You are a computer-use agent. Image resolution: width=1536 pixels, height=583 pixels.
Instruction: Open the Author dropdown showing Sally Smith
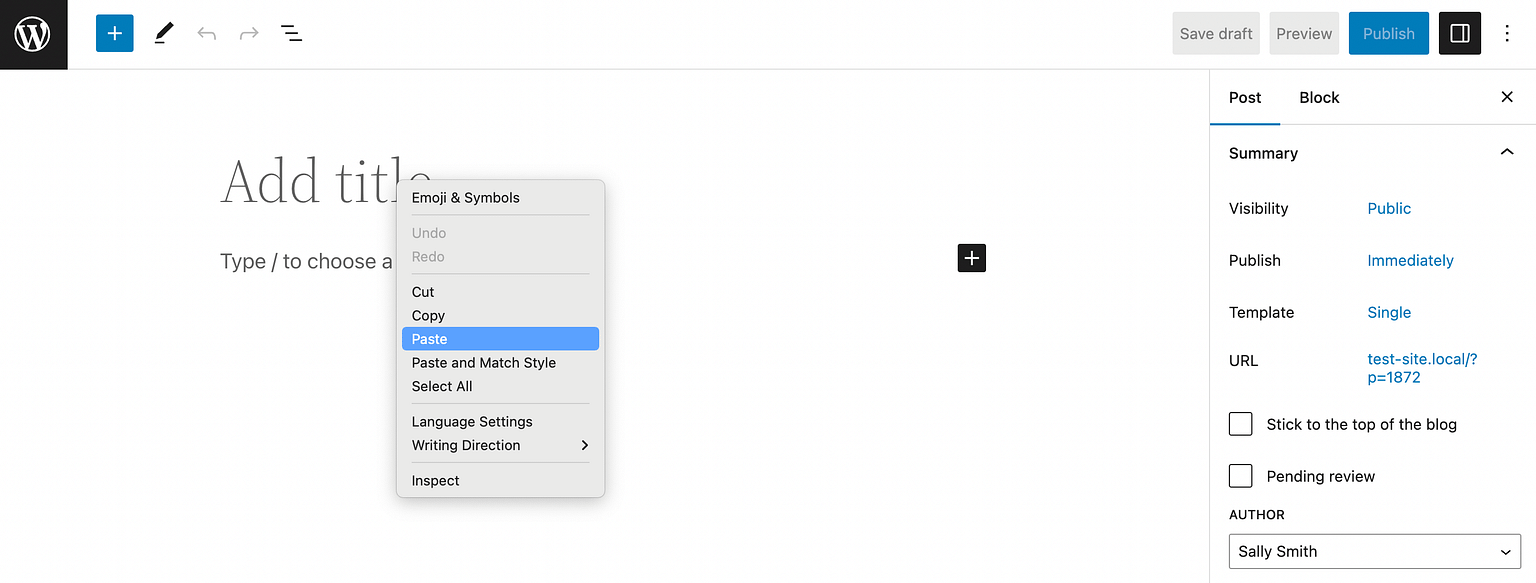coord(1374,551)
